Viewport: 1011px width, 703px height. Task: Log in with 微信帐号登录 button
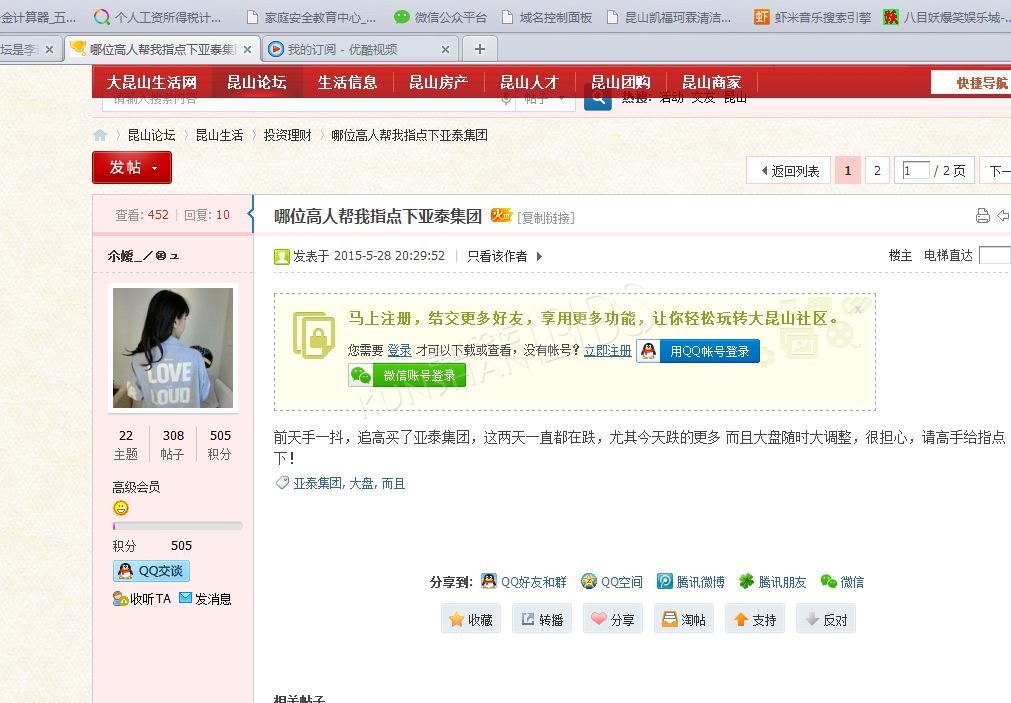(x=407, y=375)
